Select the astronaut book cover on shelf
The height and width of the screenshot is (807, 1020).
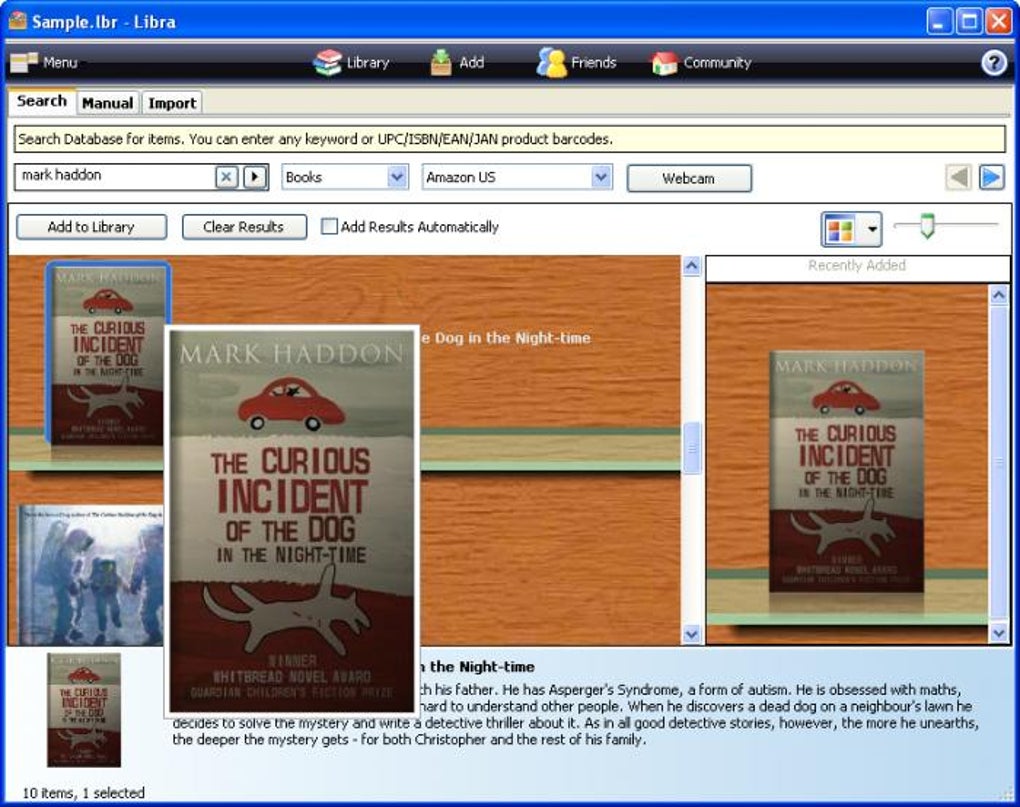90,575
